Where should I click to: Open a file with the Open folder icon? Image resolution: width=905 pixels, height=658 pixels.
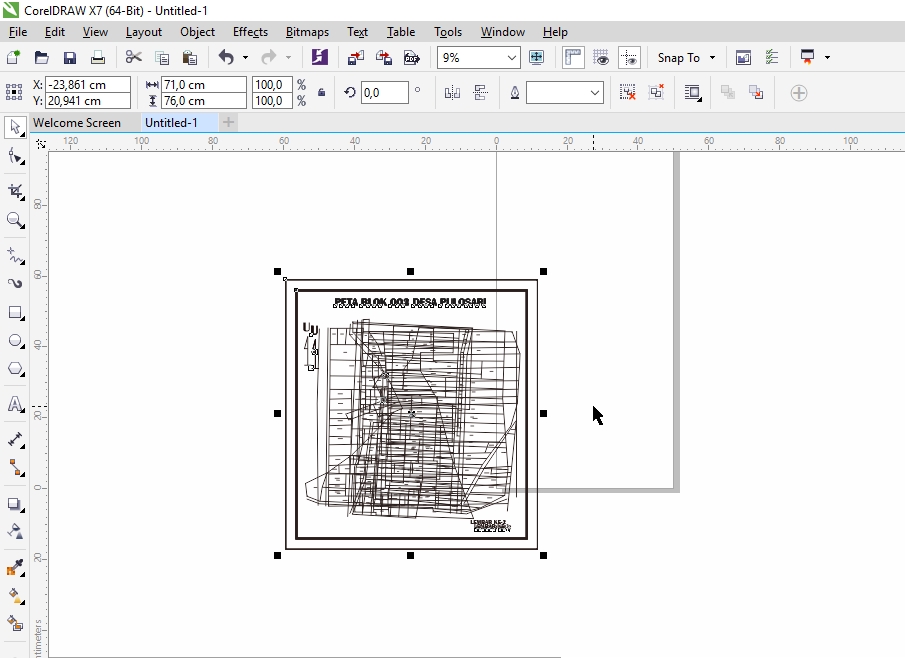coord(41,57)
